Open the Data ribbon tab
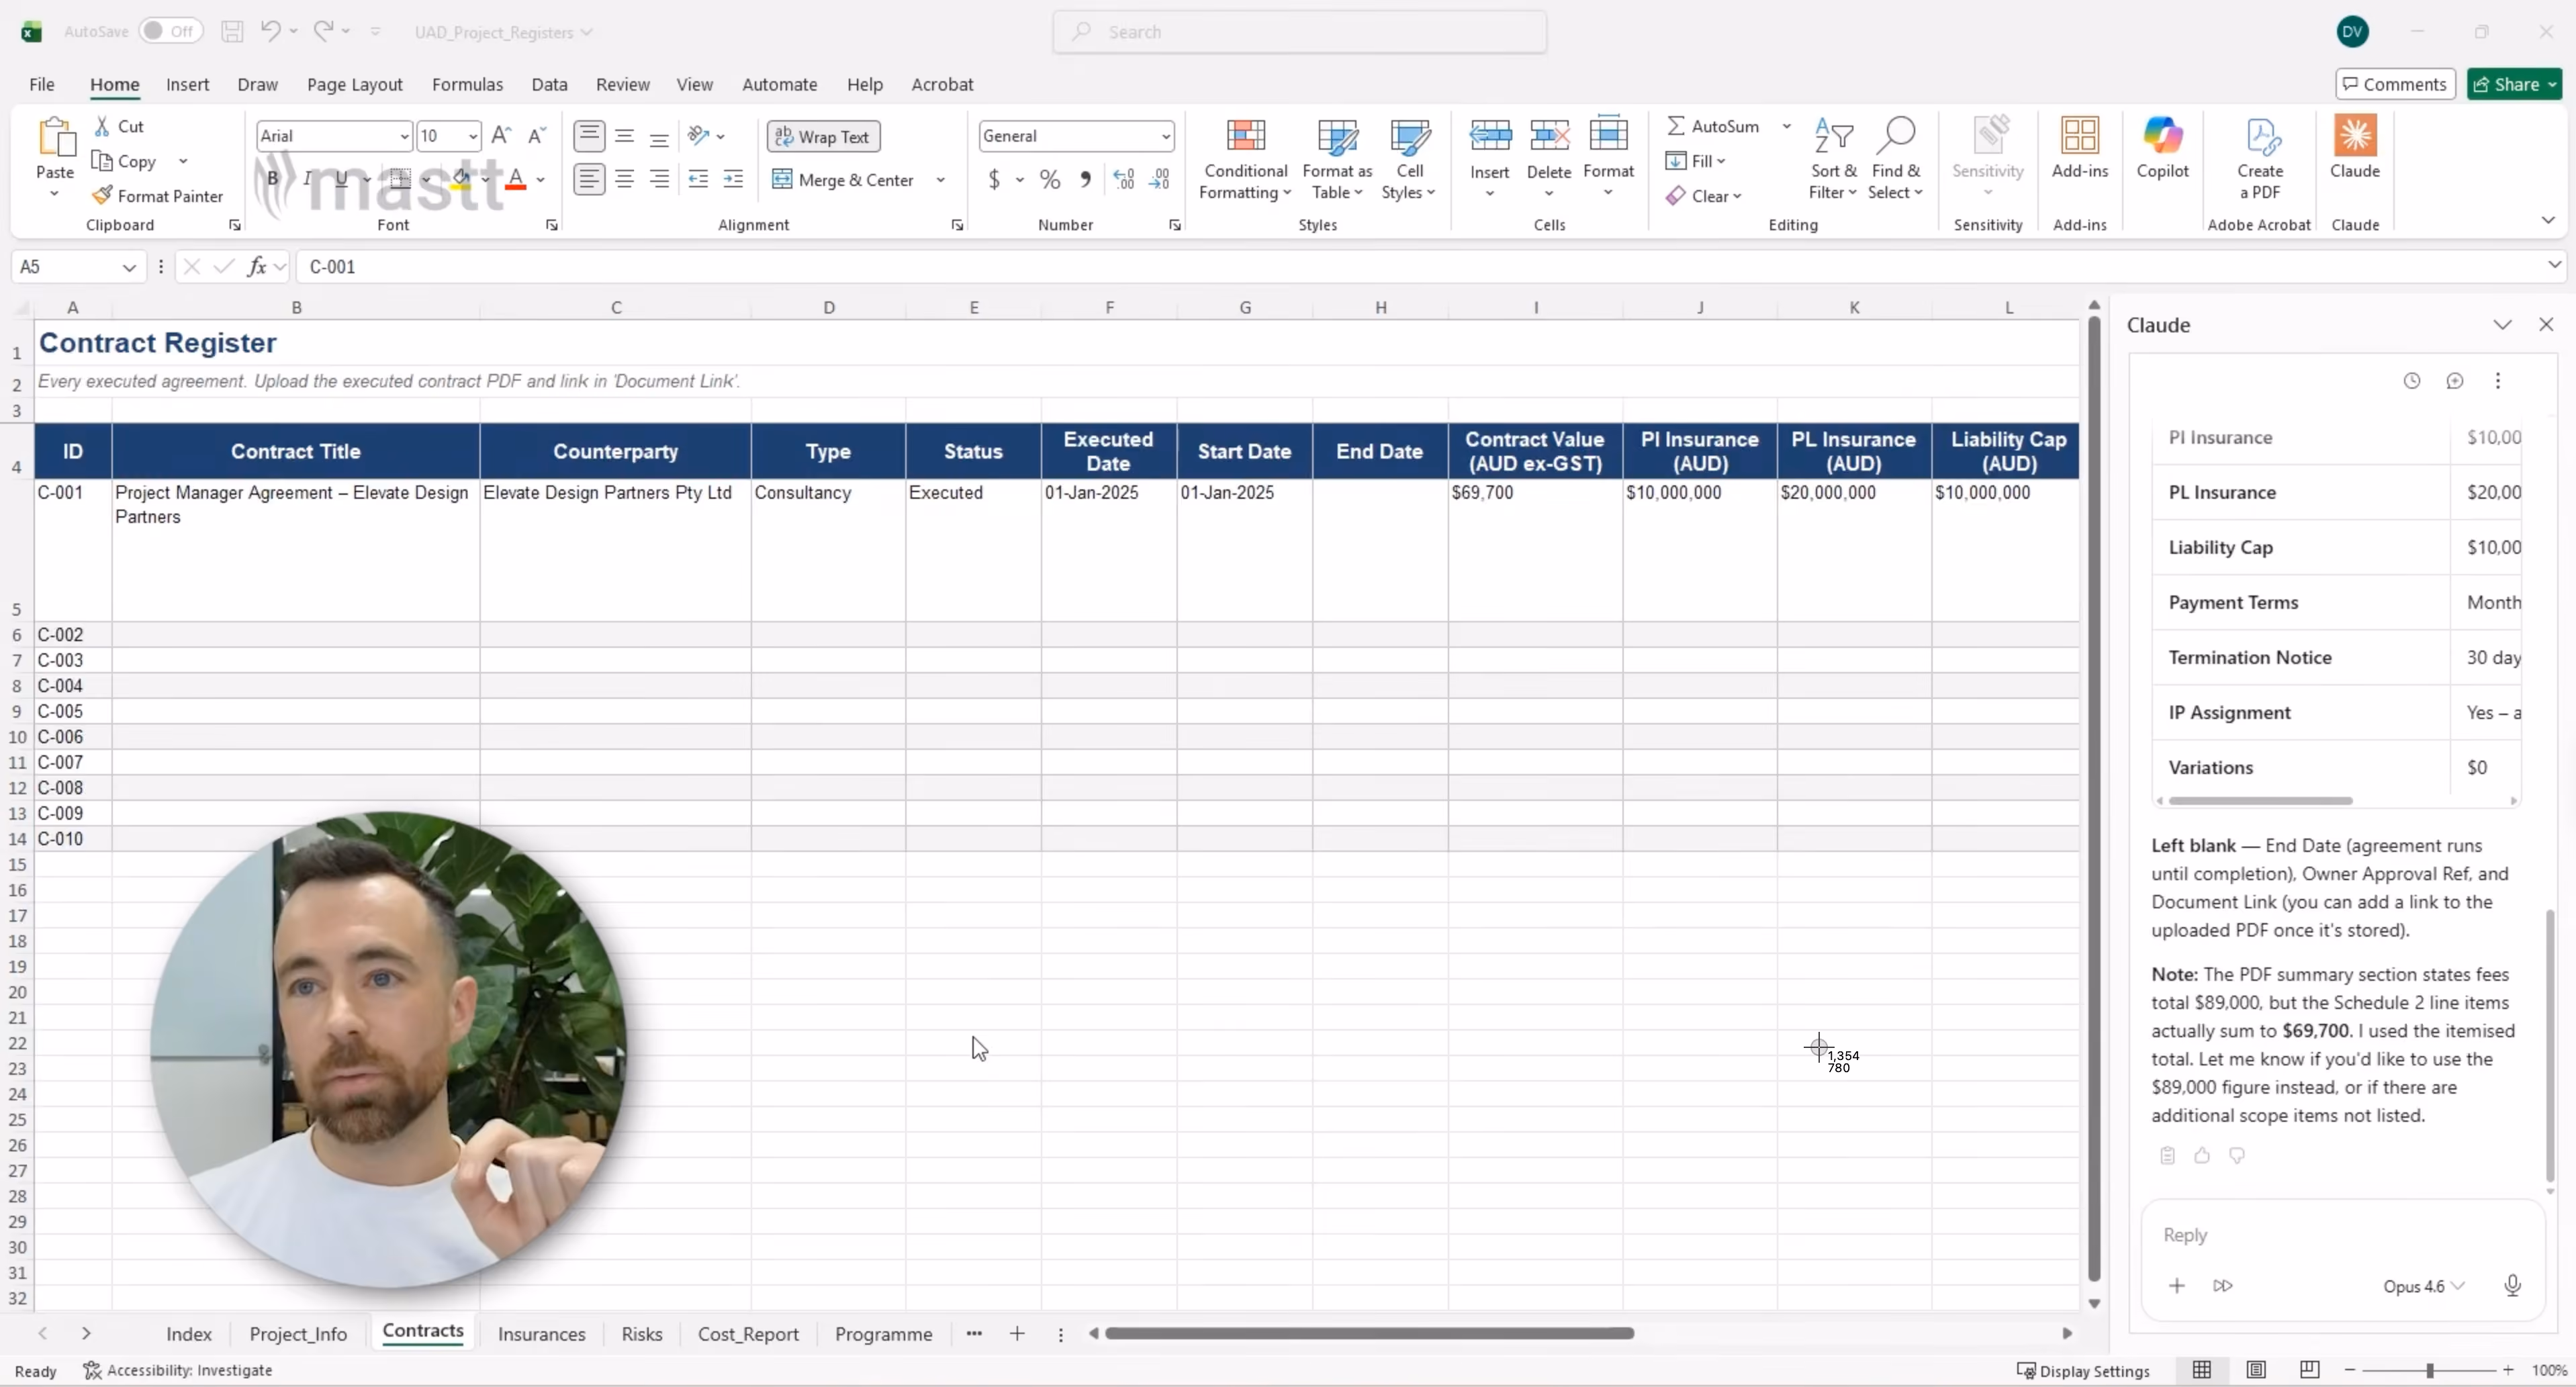2576x1387 pixels. tap(549, 84)
